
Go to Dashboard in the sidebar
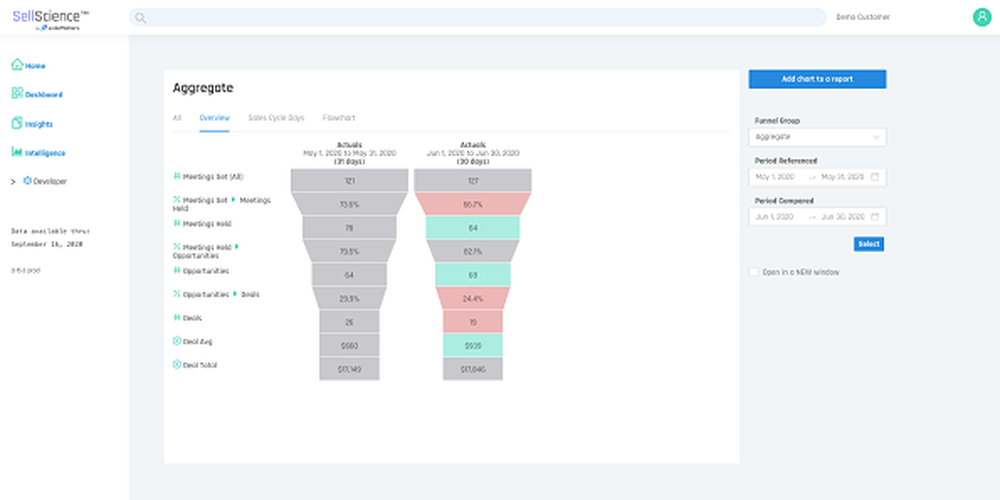pyautogui.click(x=43, y=94)
